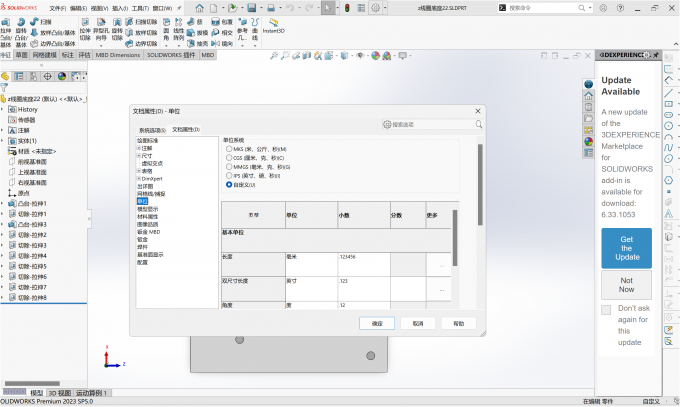Click the dialog's outer vertical scrollbar
The width and height of the screenshot is (680, 407).
pos(480,184)
